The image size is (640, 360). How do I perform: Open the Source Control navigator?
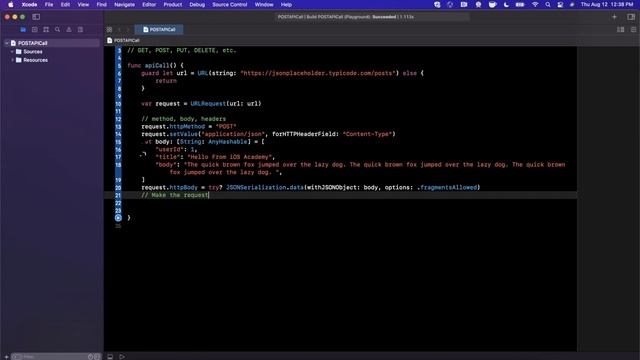[x=34, y=29]
